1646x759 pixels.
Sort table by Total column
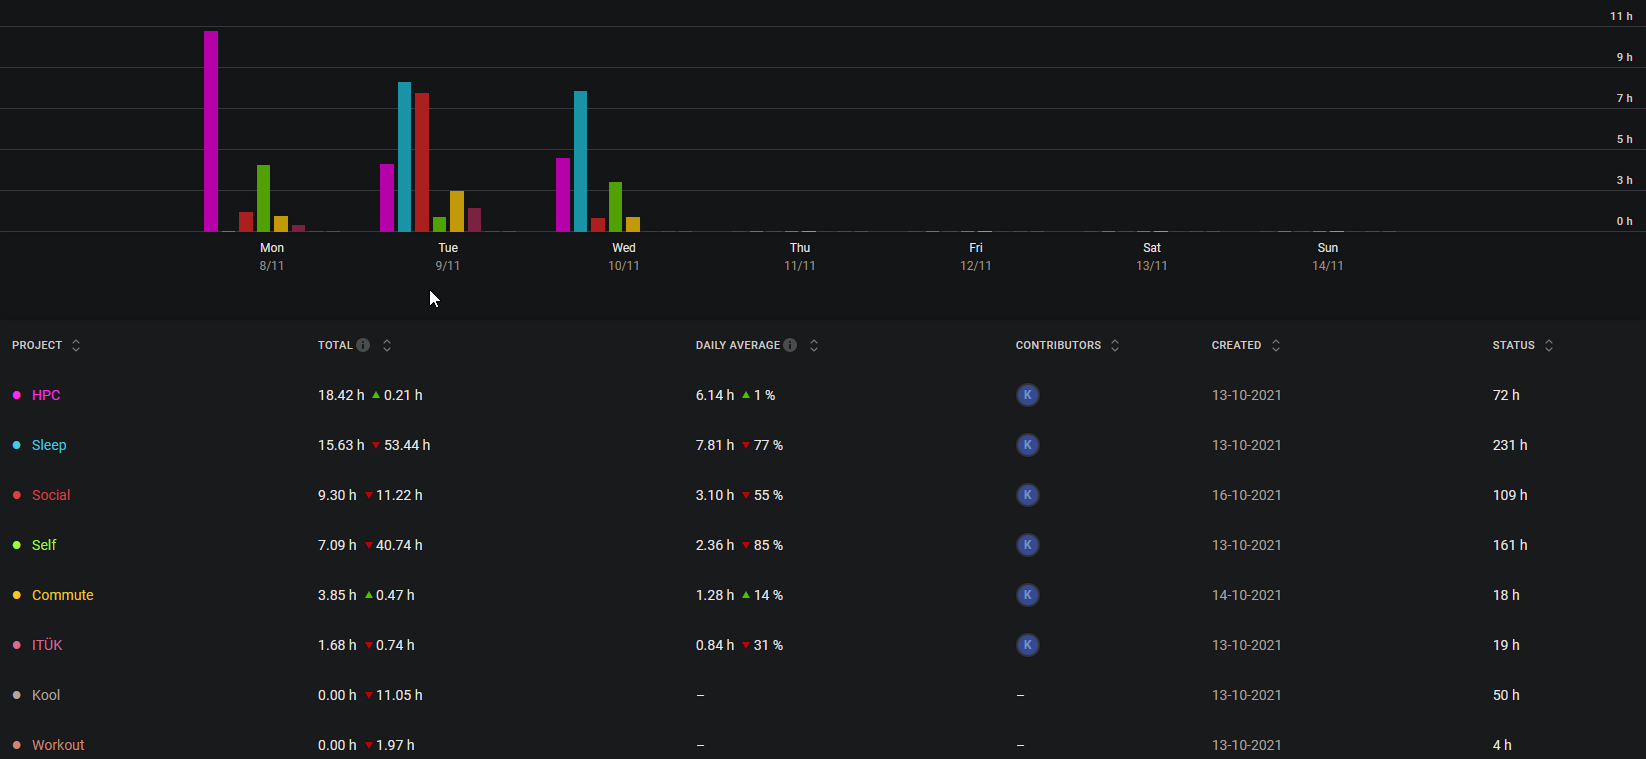click(x=387, y=345)
